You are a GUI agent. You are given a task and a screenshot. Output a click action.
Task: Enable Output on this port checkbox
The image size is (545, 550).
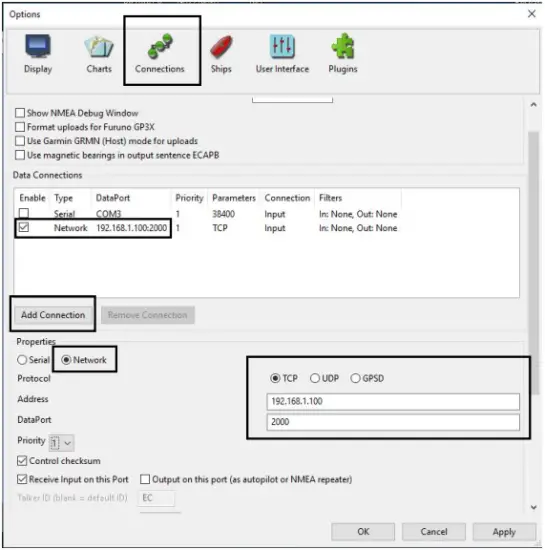tap(145, 479)
